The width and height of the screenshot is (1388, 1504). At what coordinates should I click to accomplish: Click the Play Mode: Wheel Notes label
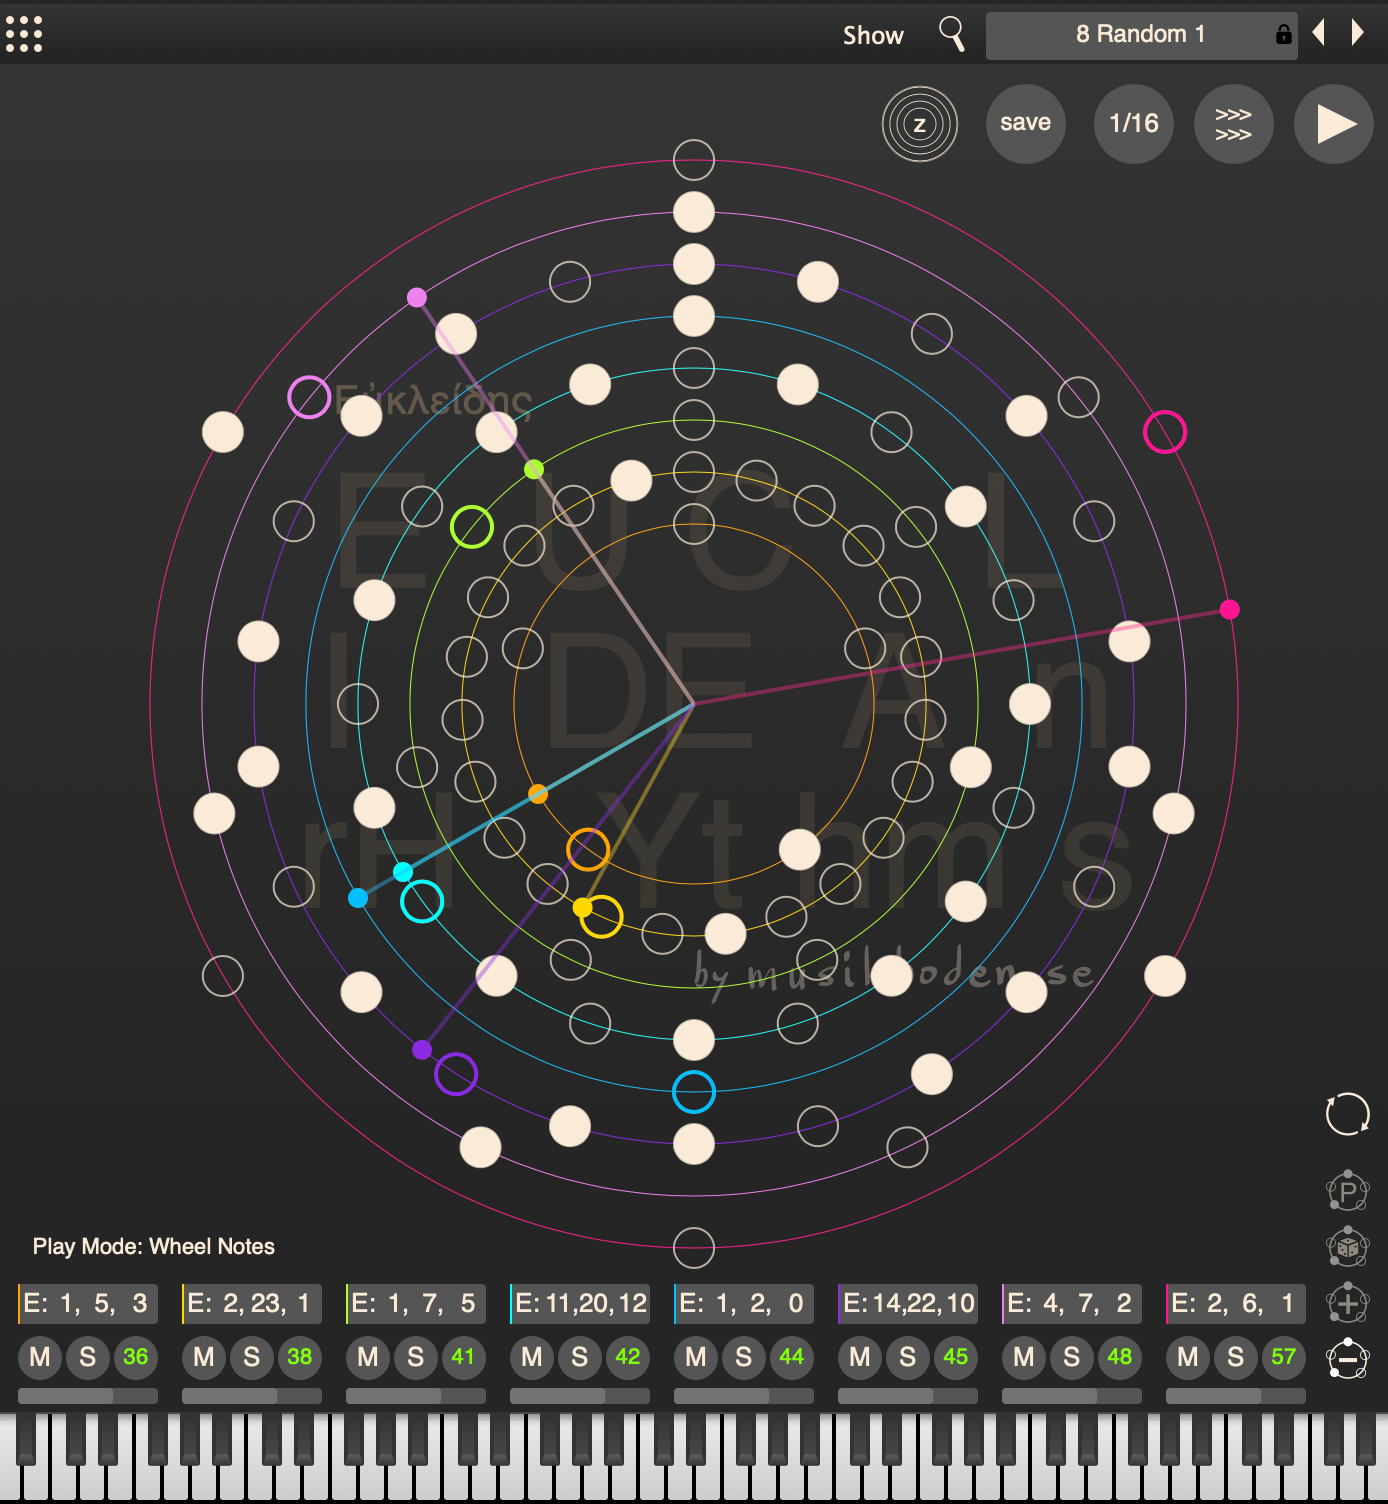[154, 1246]
